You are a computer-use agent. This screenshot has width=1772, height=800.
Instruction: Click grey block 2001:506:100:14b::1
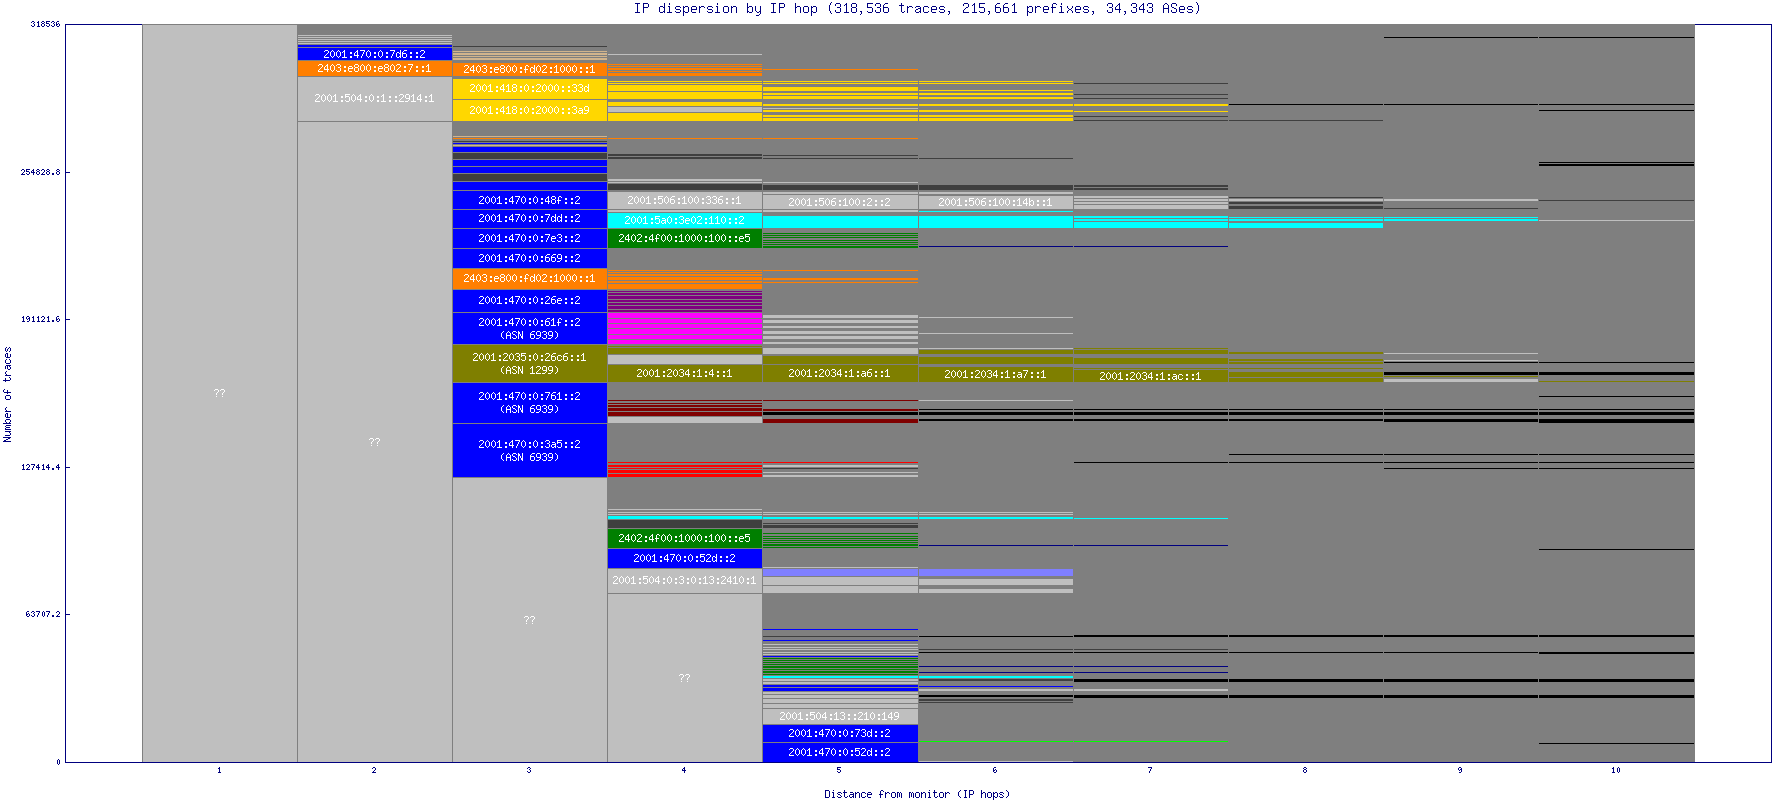995,202
